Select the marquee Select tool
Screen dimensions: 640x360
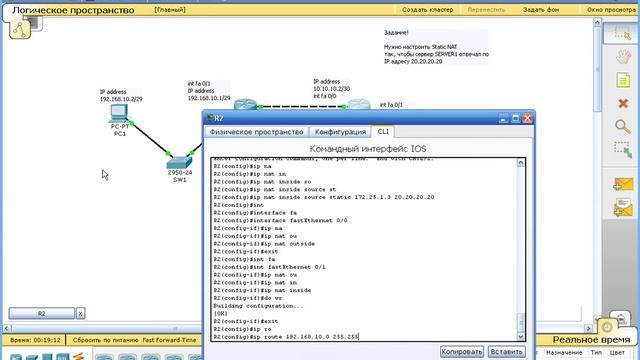point(622,33)
